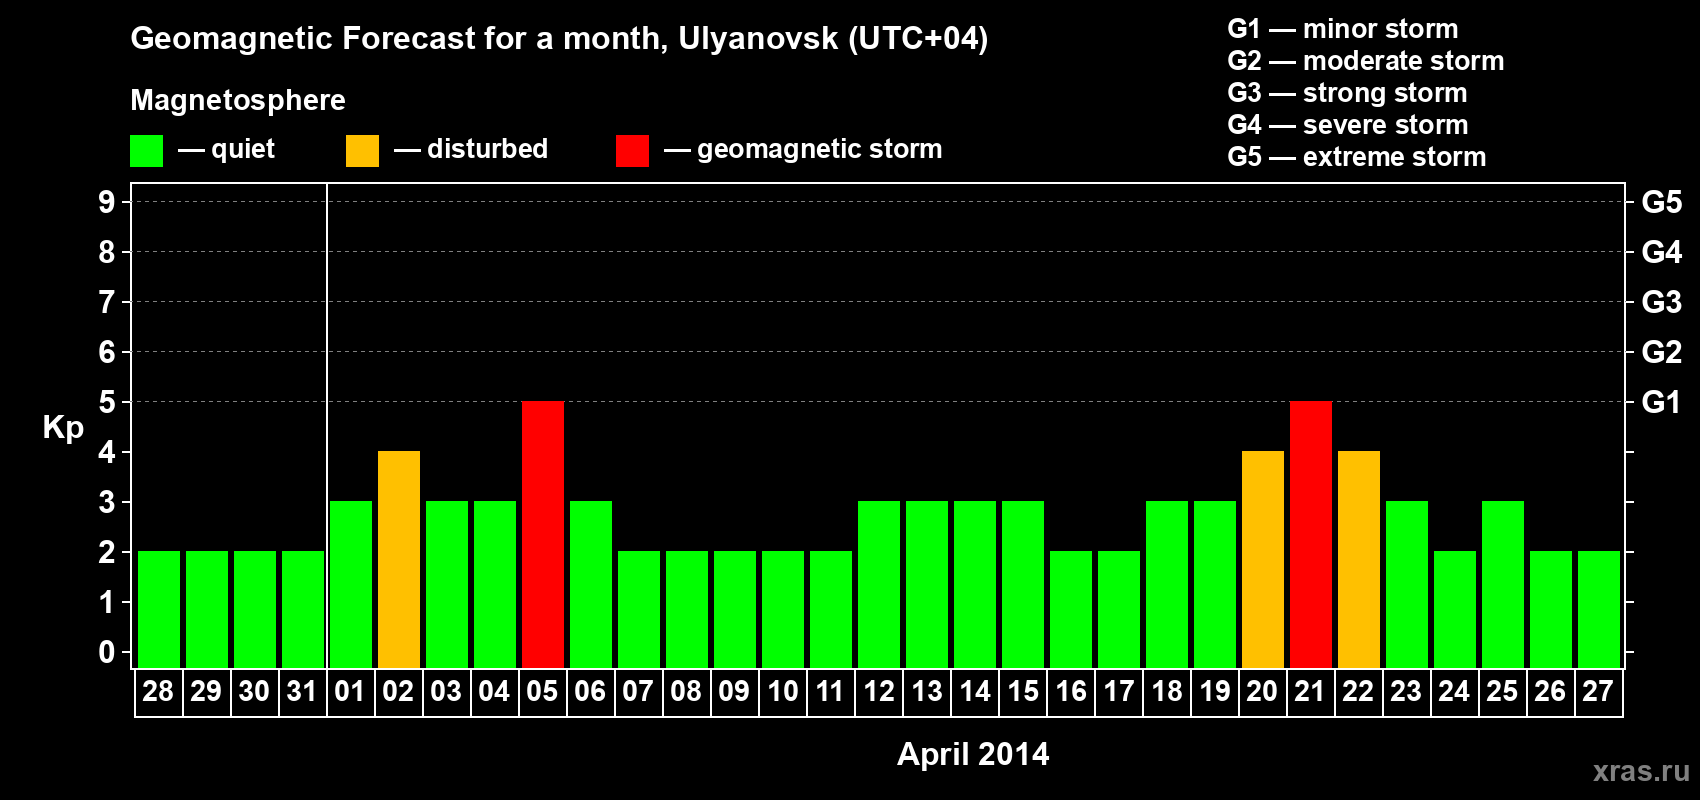This screenshot has height=800, width=1700.
Task: Click the 'disturbed' legend text
Action: point(487,149)
